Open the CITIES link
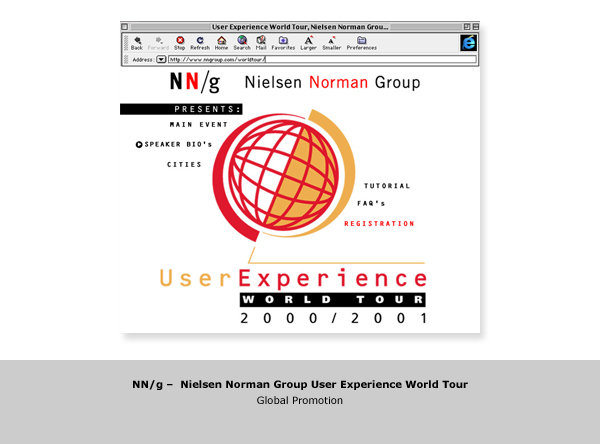 [x=184, y=165]
